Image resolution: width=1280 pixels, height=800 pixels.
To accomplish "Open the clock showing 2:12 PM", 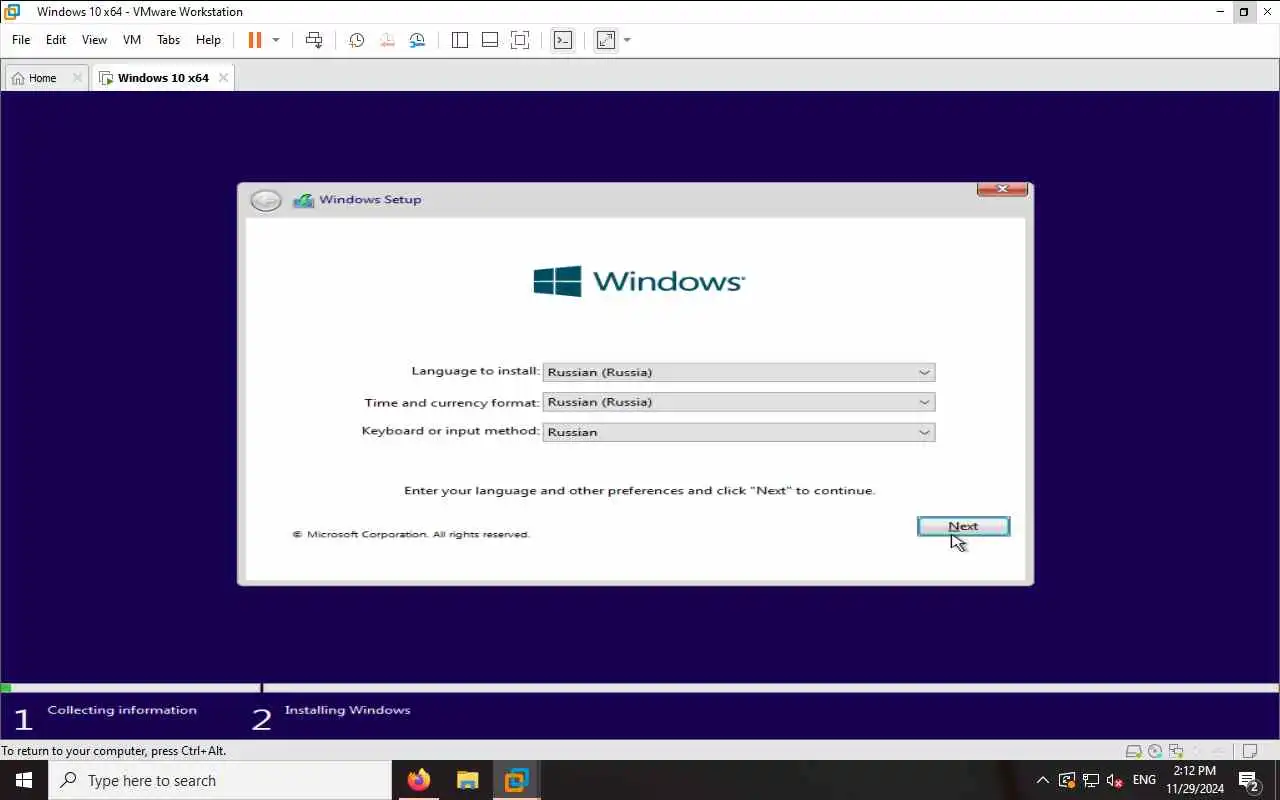I will [1195, 780].
